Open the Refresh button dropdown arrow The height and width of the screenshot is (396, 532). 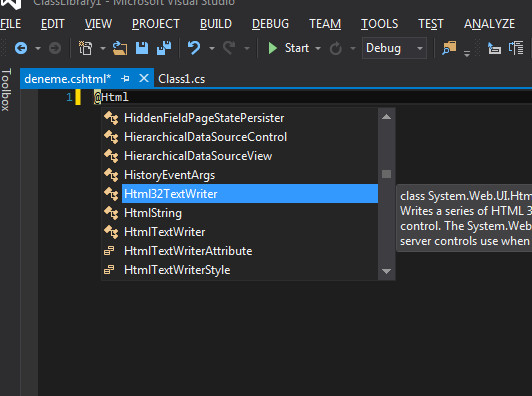353,49
